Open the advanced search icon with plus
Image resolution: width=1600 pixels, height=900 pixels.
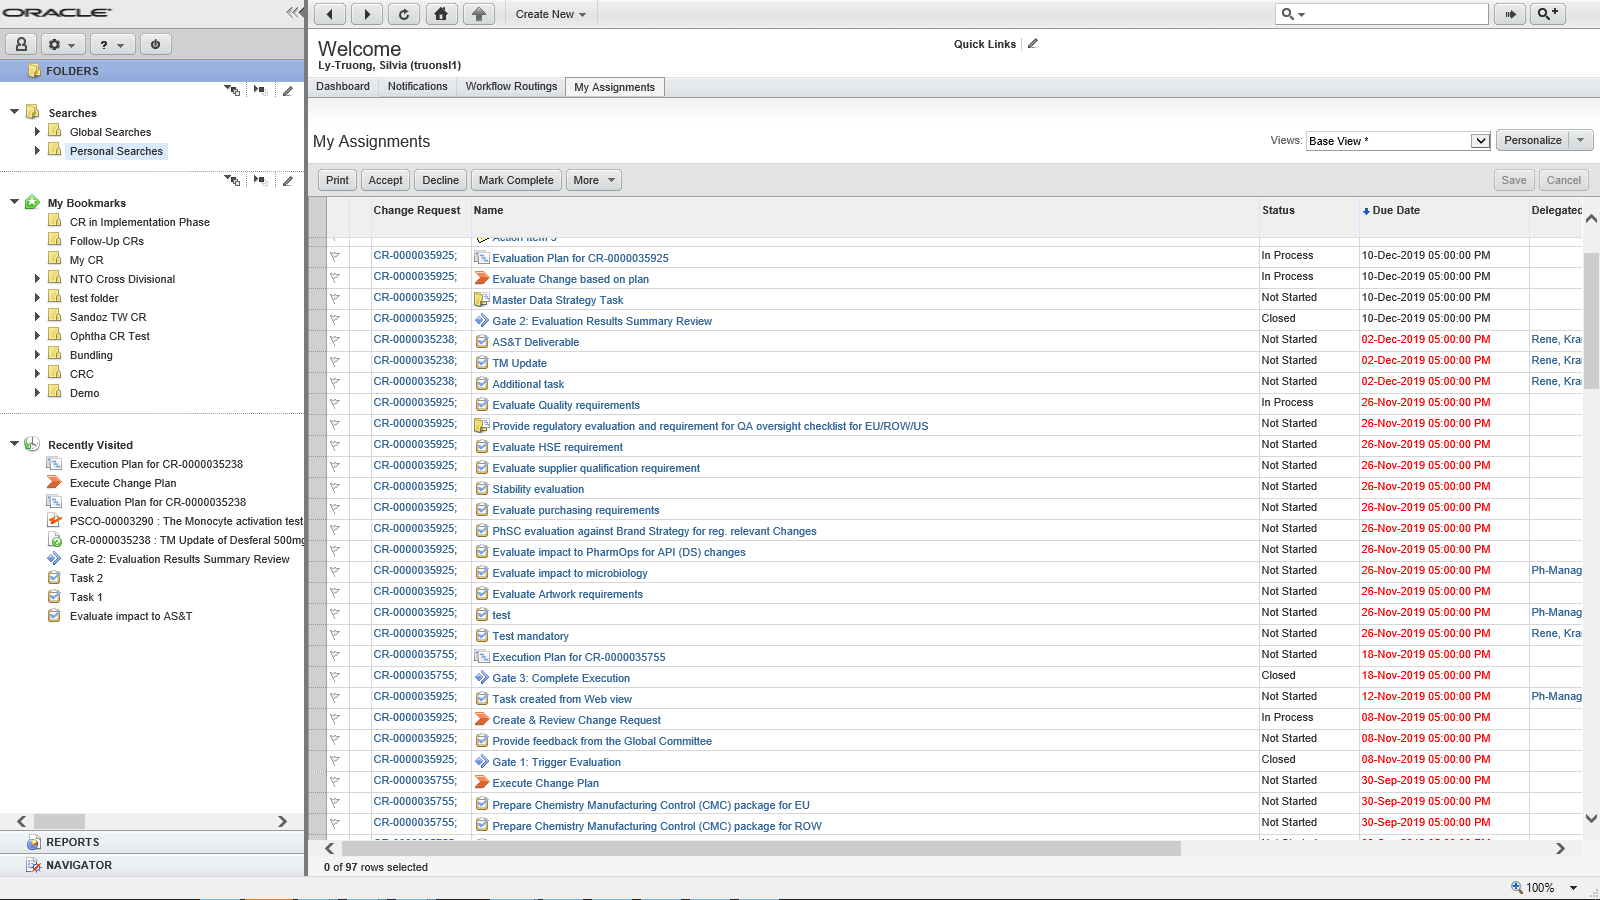click(1547, 14)
